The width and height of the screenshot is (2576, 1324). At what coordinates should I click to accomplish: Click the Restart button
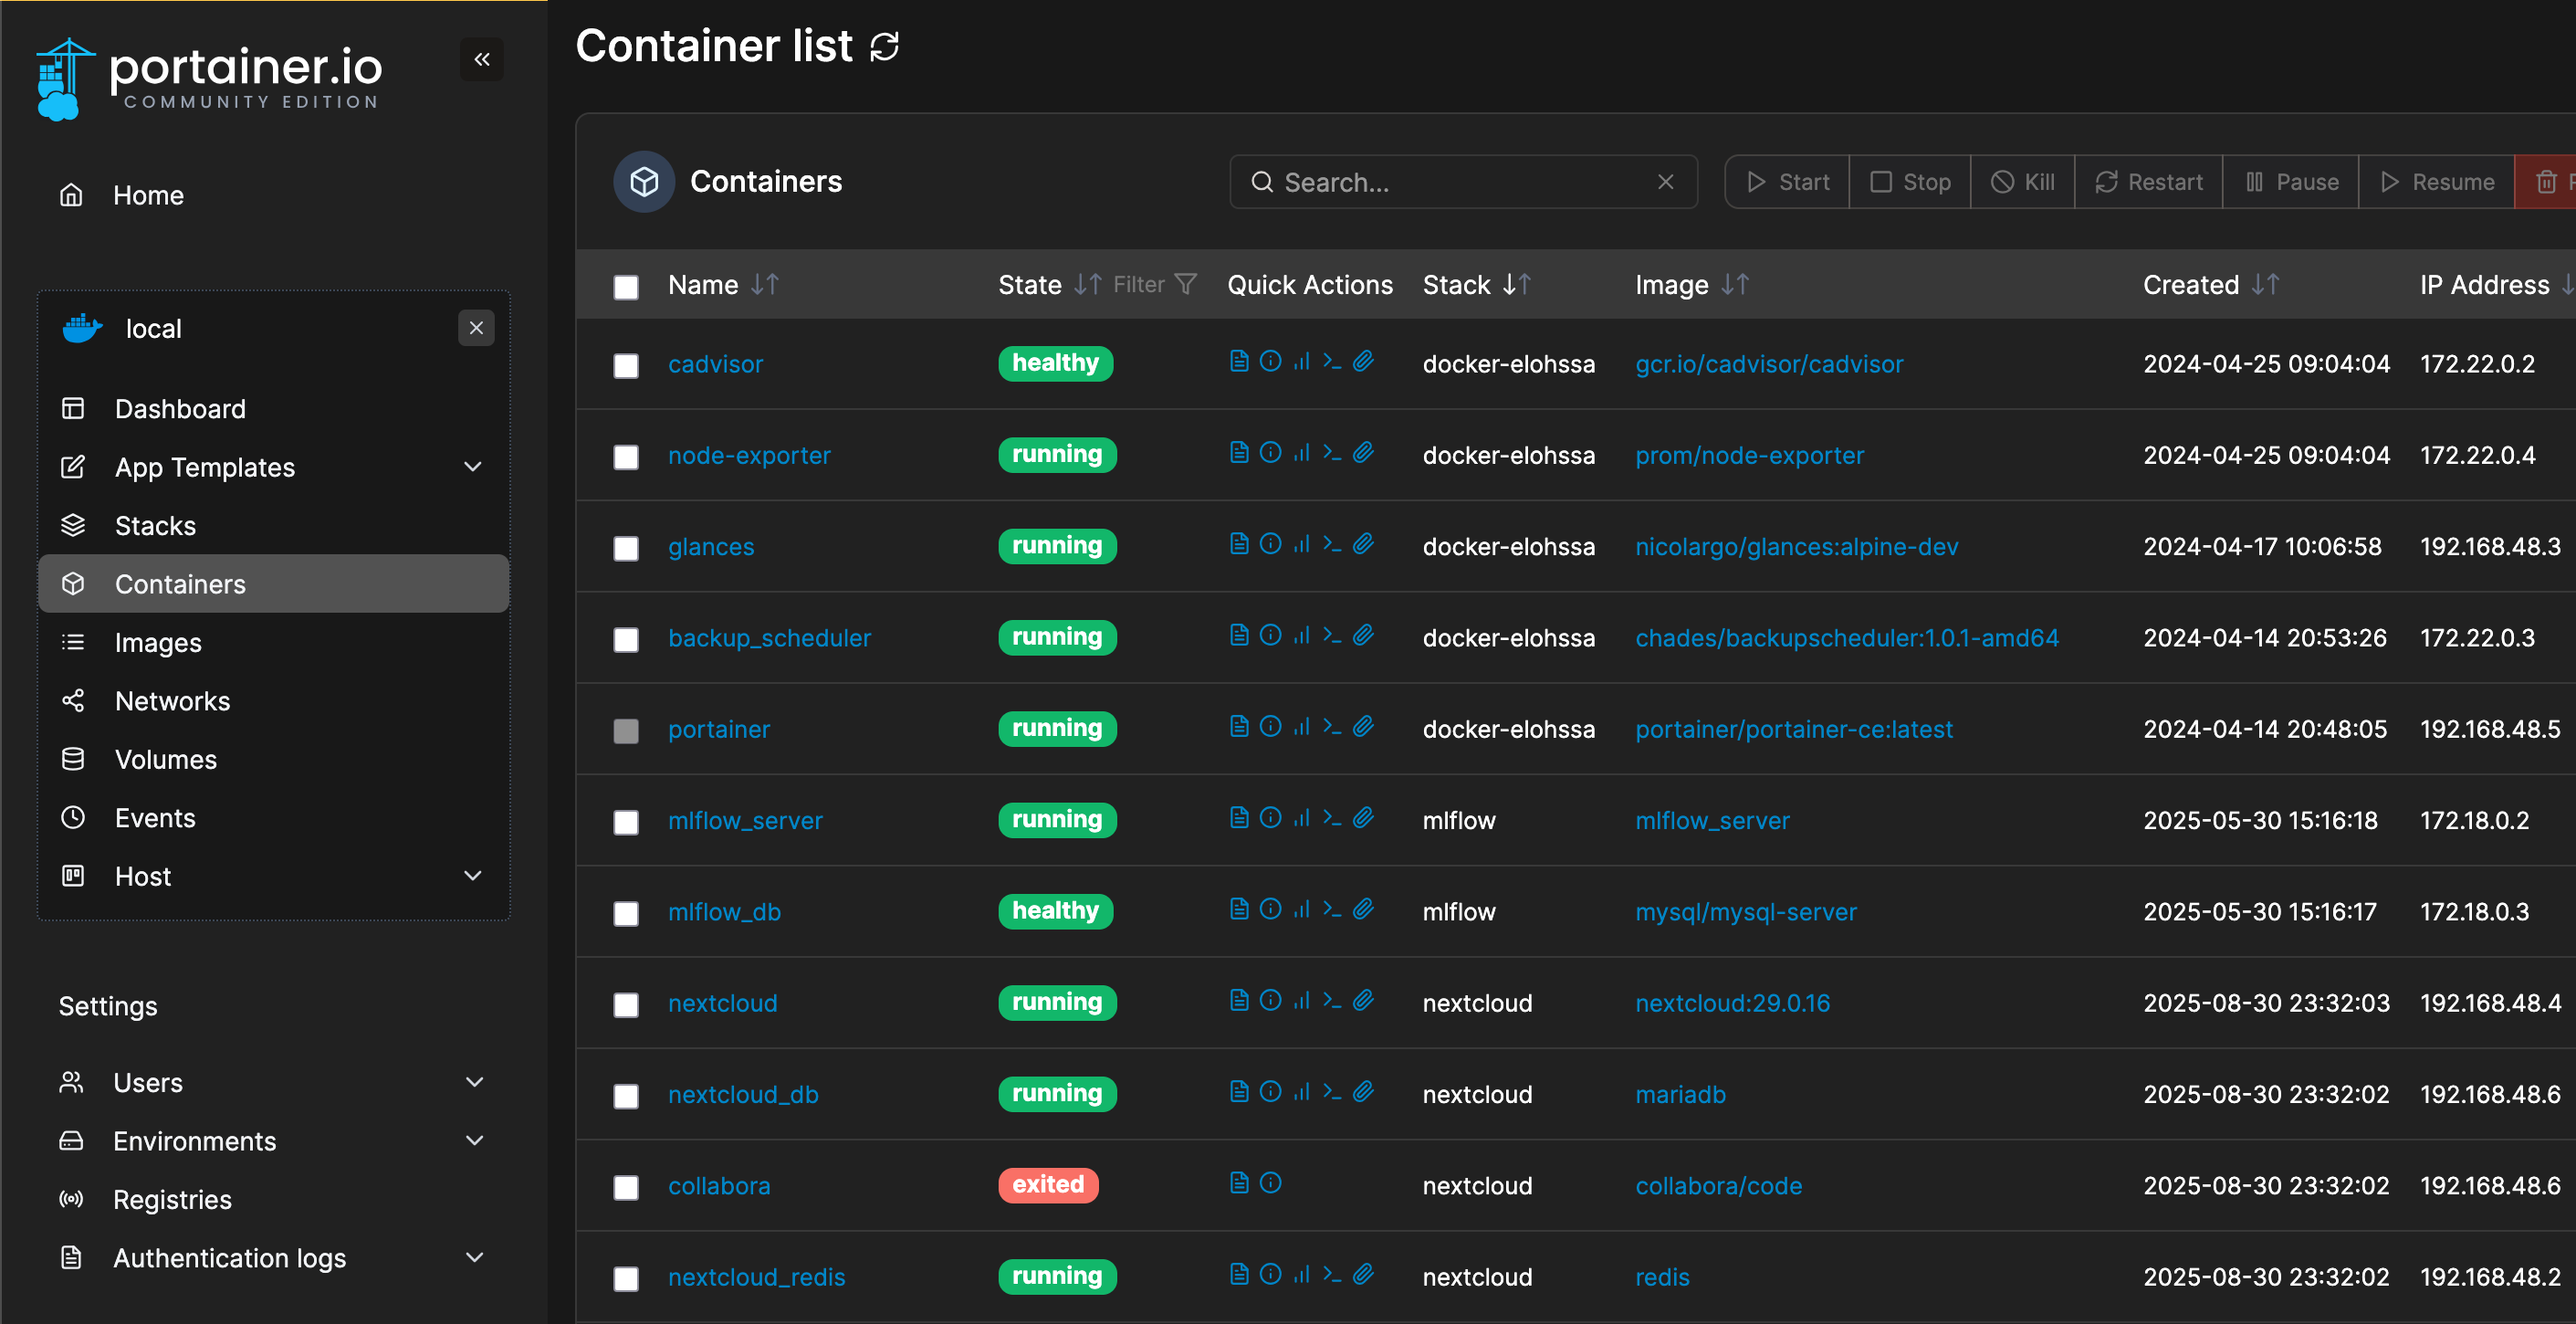[x=2148, y=182]
